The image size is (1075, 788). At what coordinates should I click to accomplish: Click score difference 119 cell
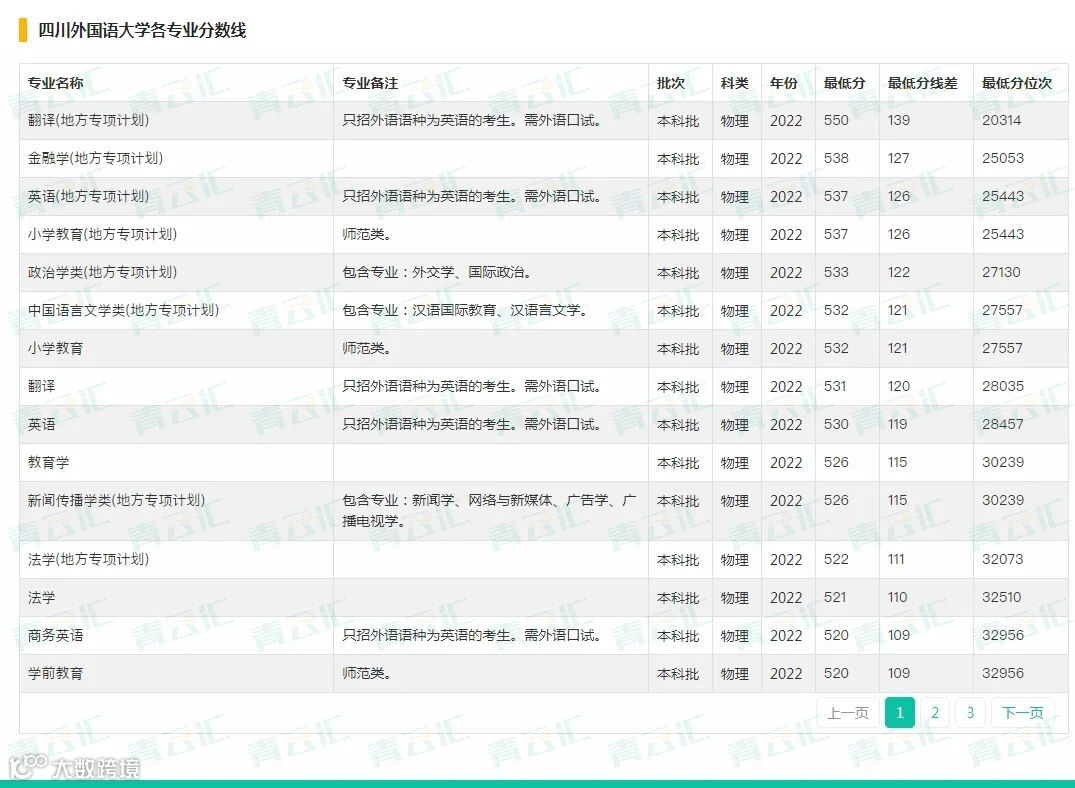(897, 425)
